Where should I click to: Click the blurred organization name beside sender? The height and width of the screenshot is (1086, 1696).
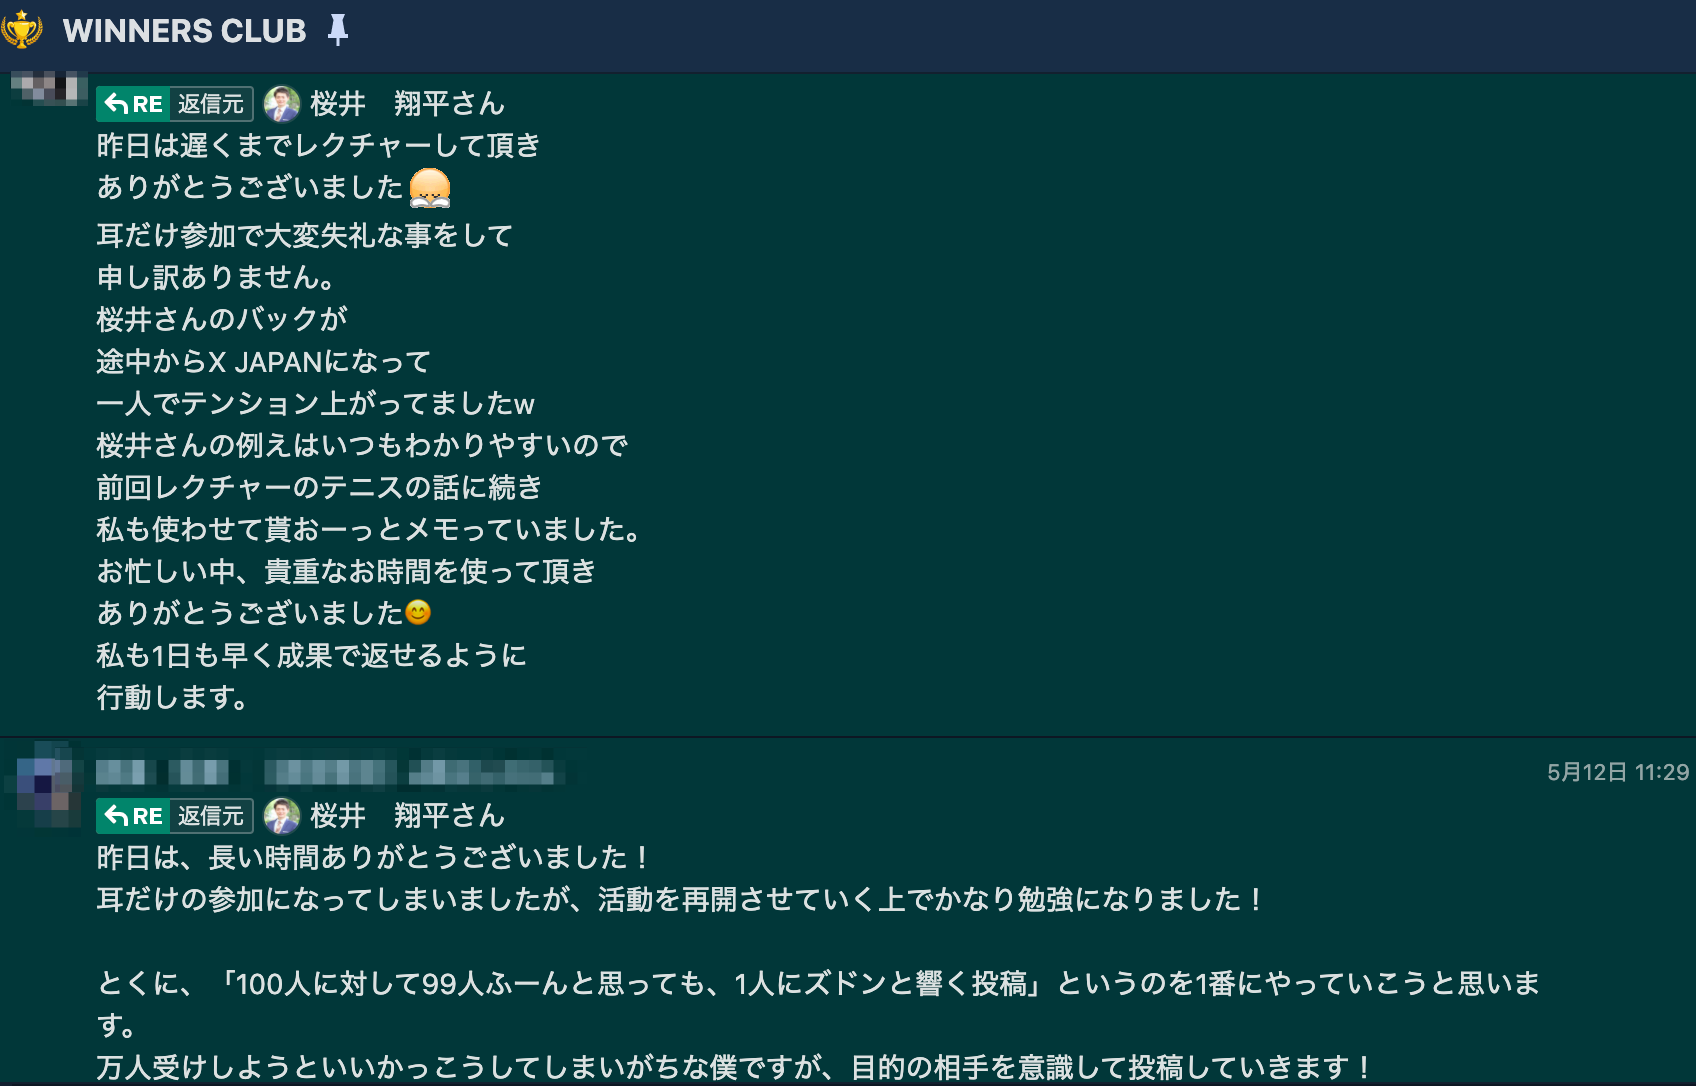click(412, 772)
